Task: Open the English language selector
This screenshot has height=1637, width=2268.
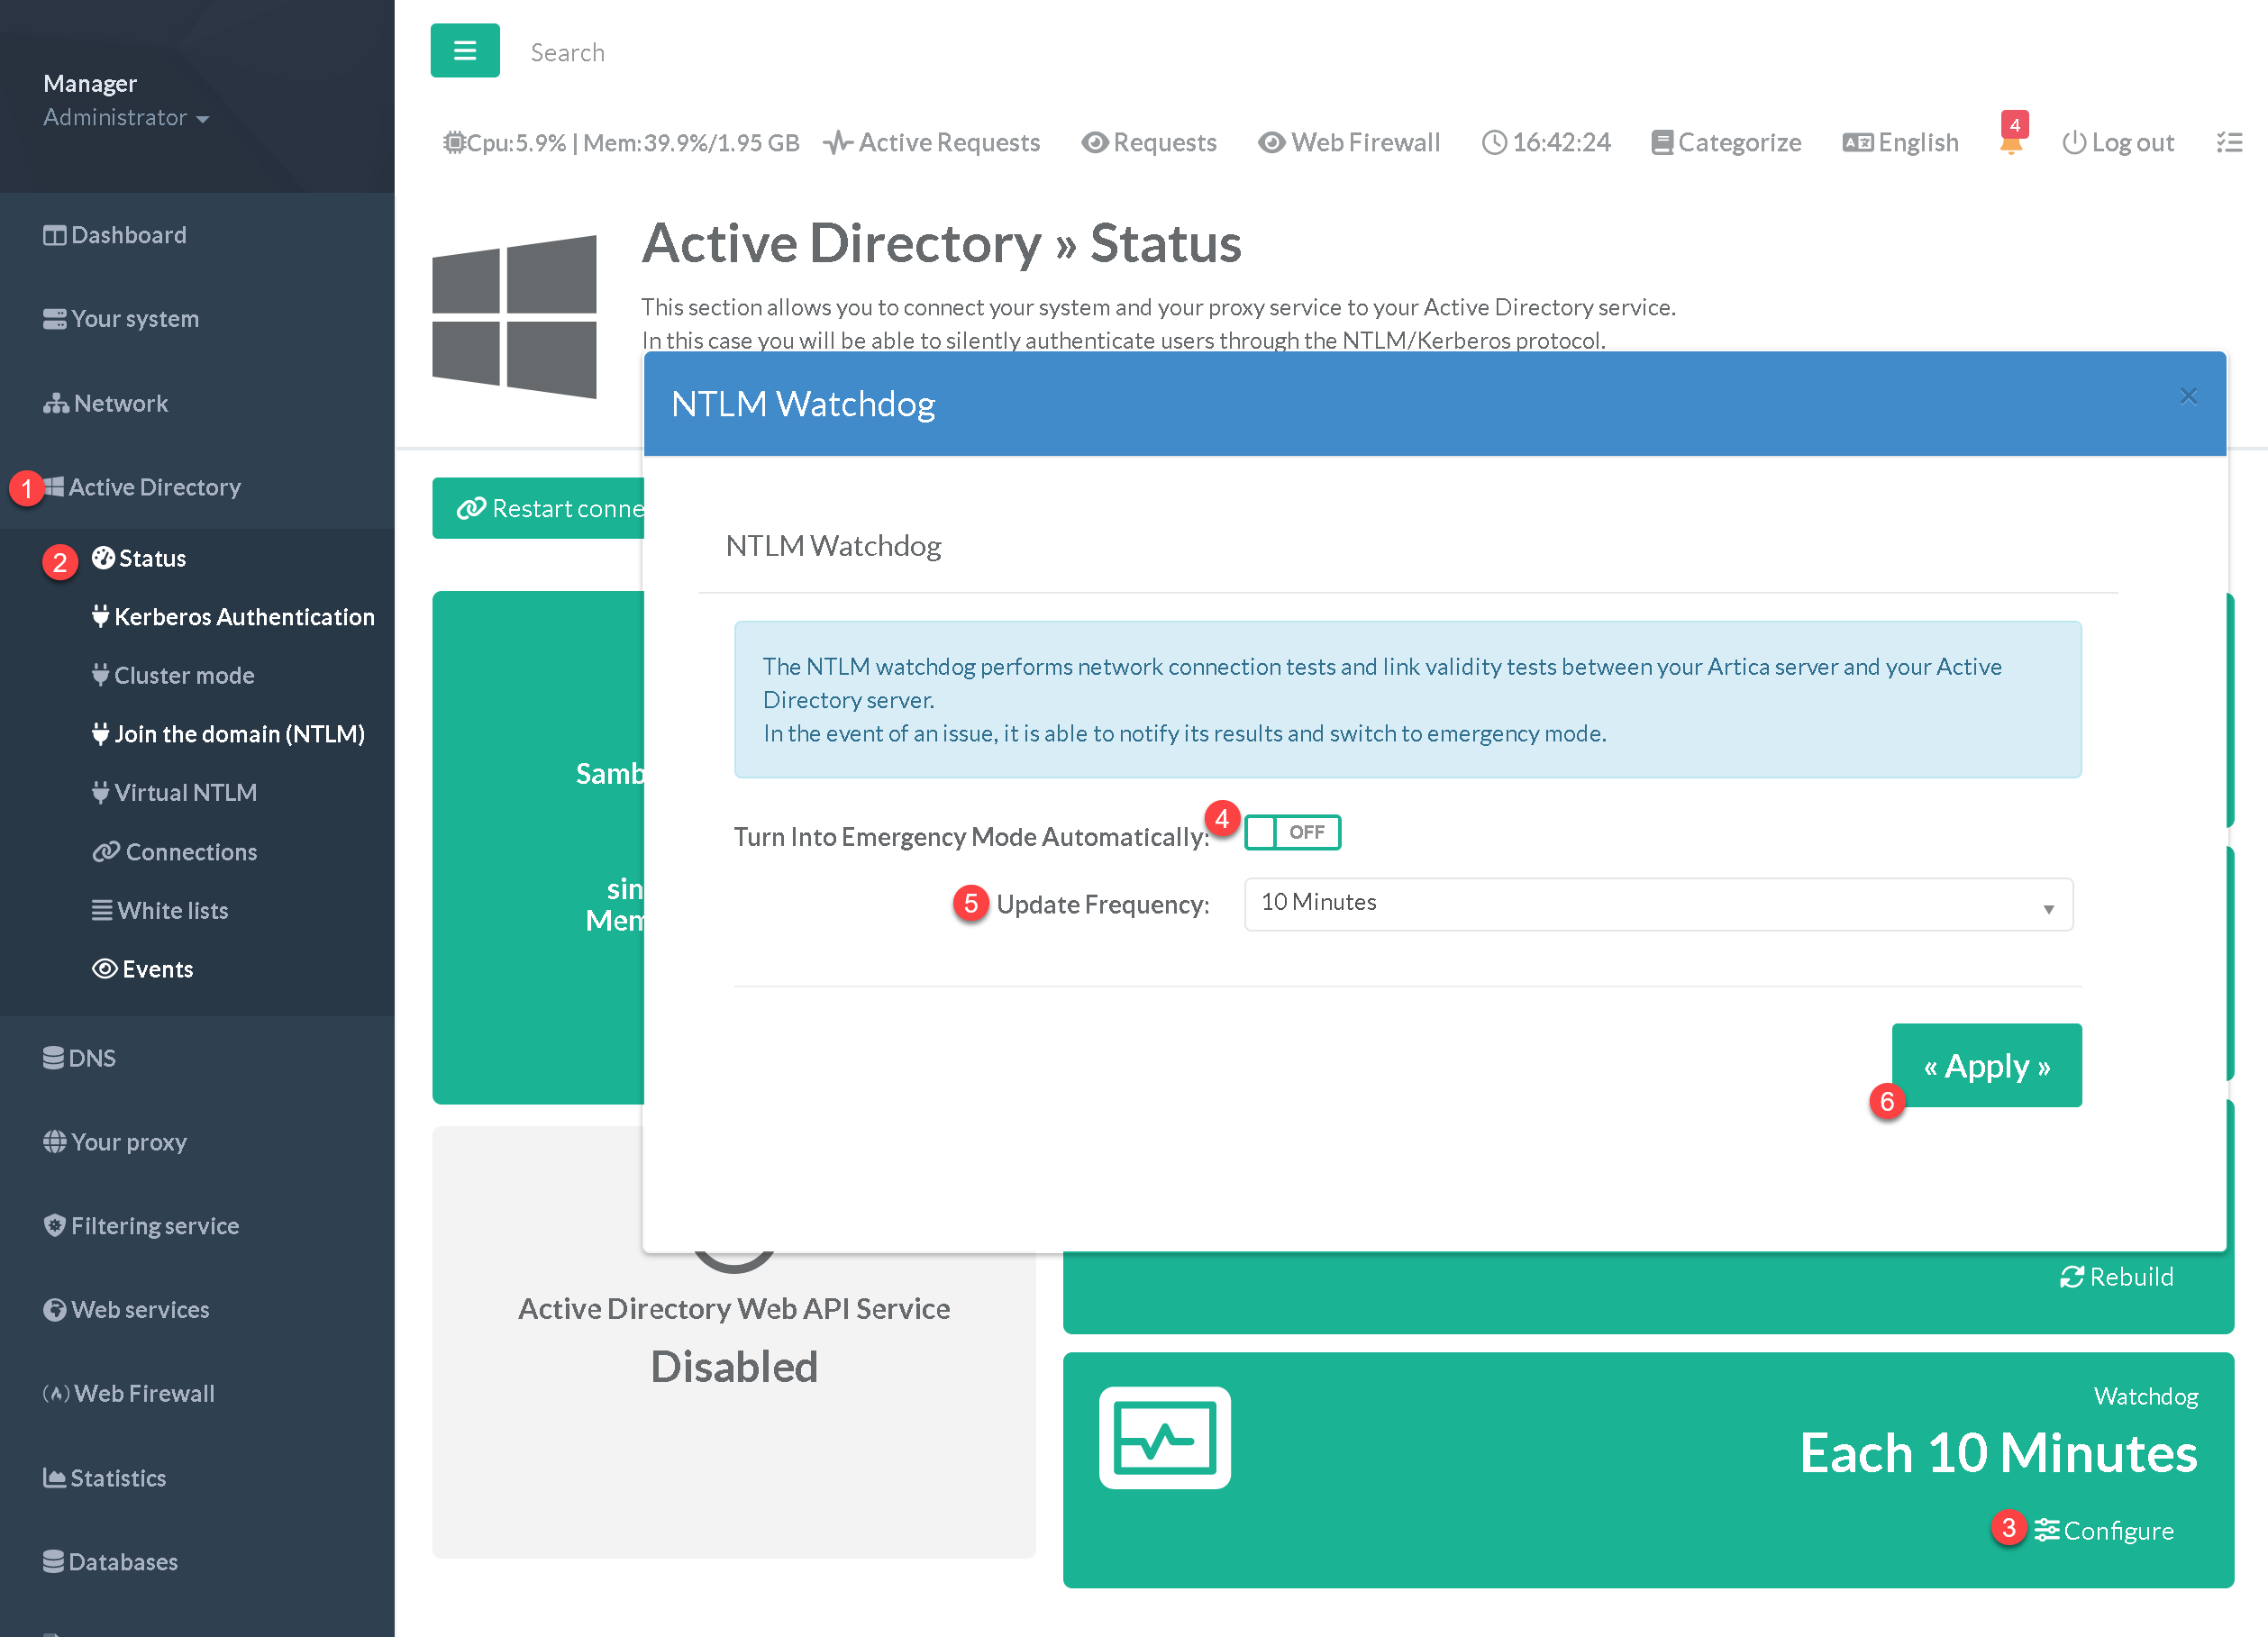Action: pos(1900,143)
